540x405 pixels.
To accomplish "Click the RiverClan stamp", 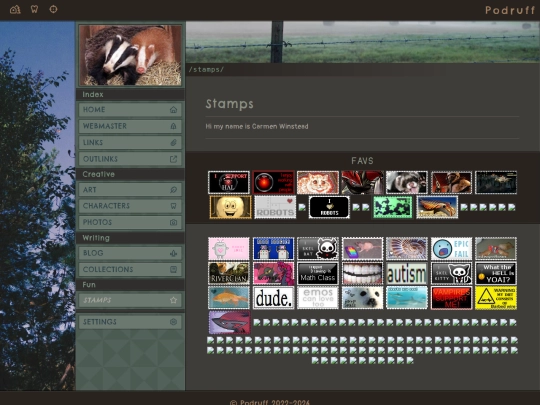I will pos(229,273).
